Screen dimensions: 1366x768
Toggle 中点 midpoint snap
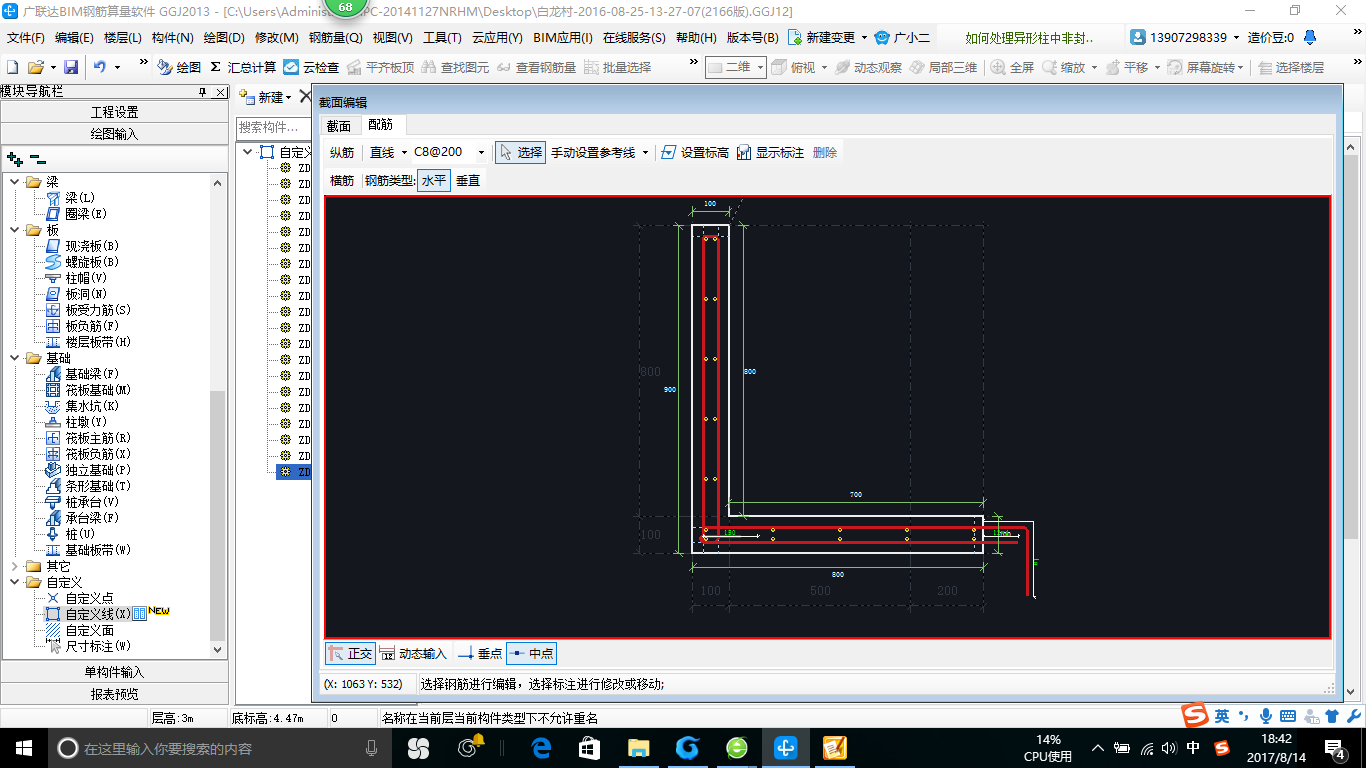click(x=531, y=653)
